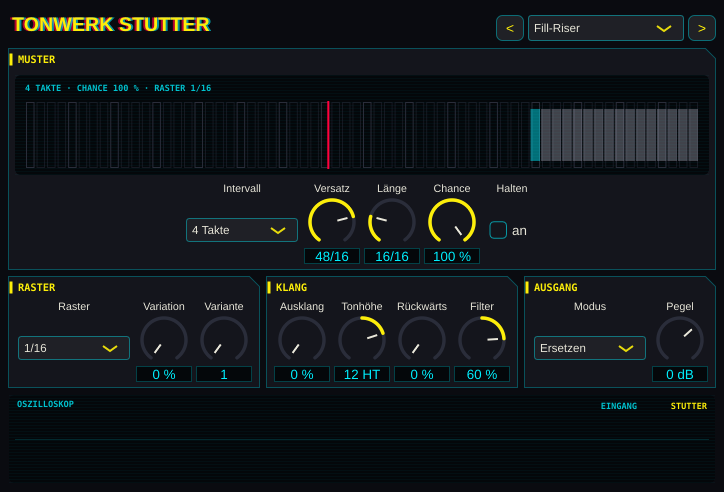Click the Filter value field 60 %
This screenshot has width=724, height=492.
pos(482,374)
